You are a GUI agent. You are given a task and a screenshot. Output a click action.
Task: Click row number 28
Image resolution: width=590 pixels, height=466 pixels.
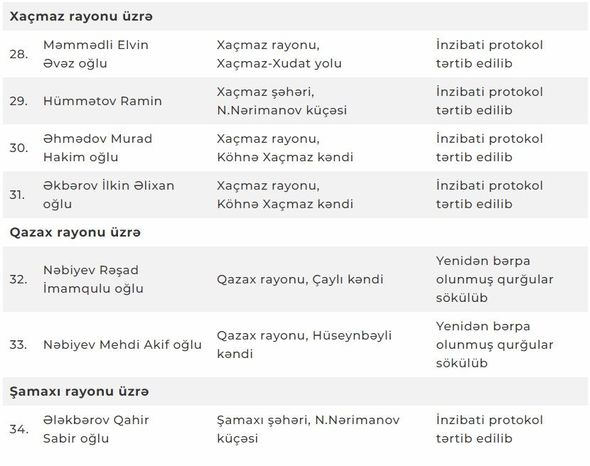(x=19, y=54)
